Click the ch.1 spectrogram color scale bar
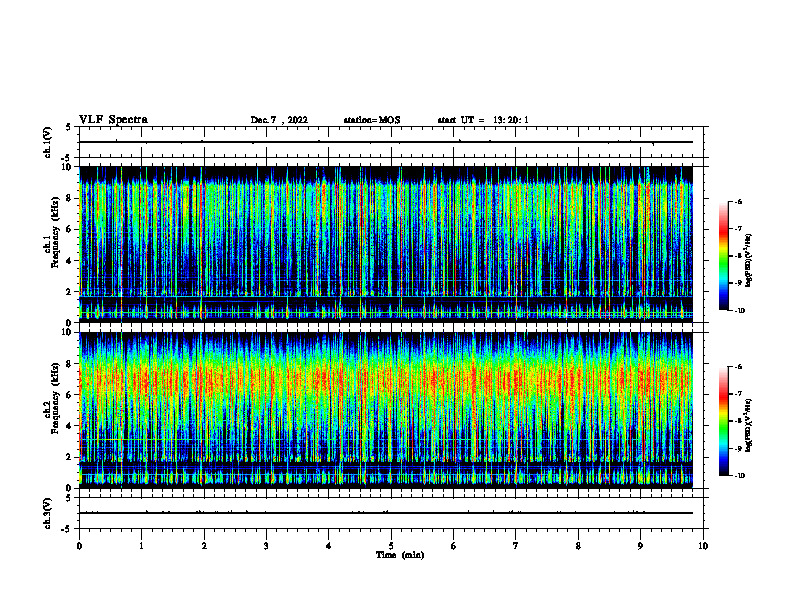Image resolution: width=792 pixels, height=612 pixels. tap(724, 256)
